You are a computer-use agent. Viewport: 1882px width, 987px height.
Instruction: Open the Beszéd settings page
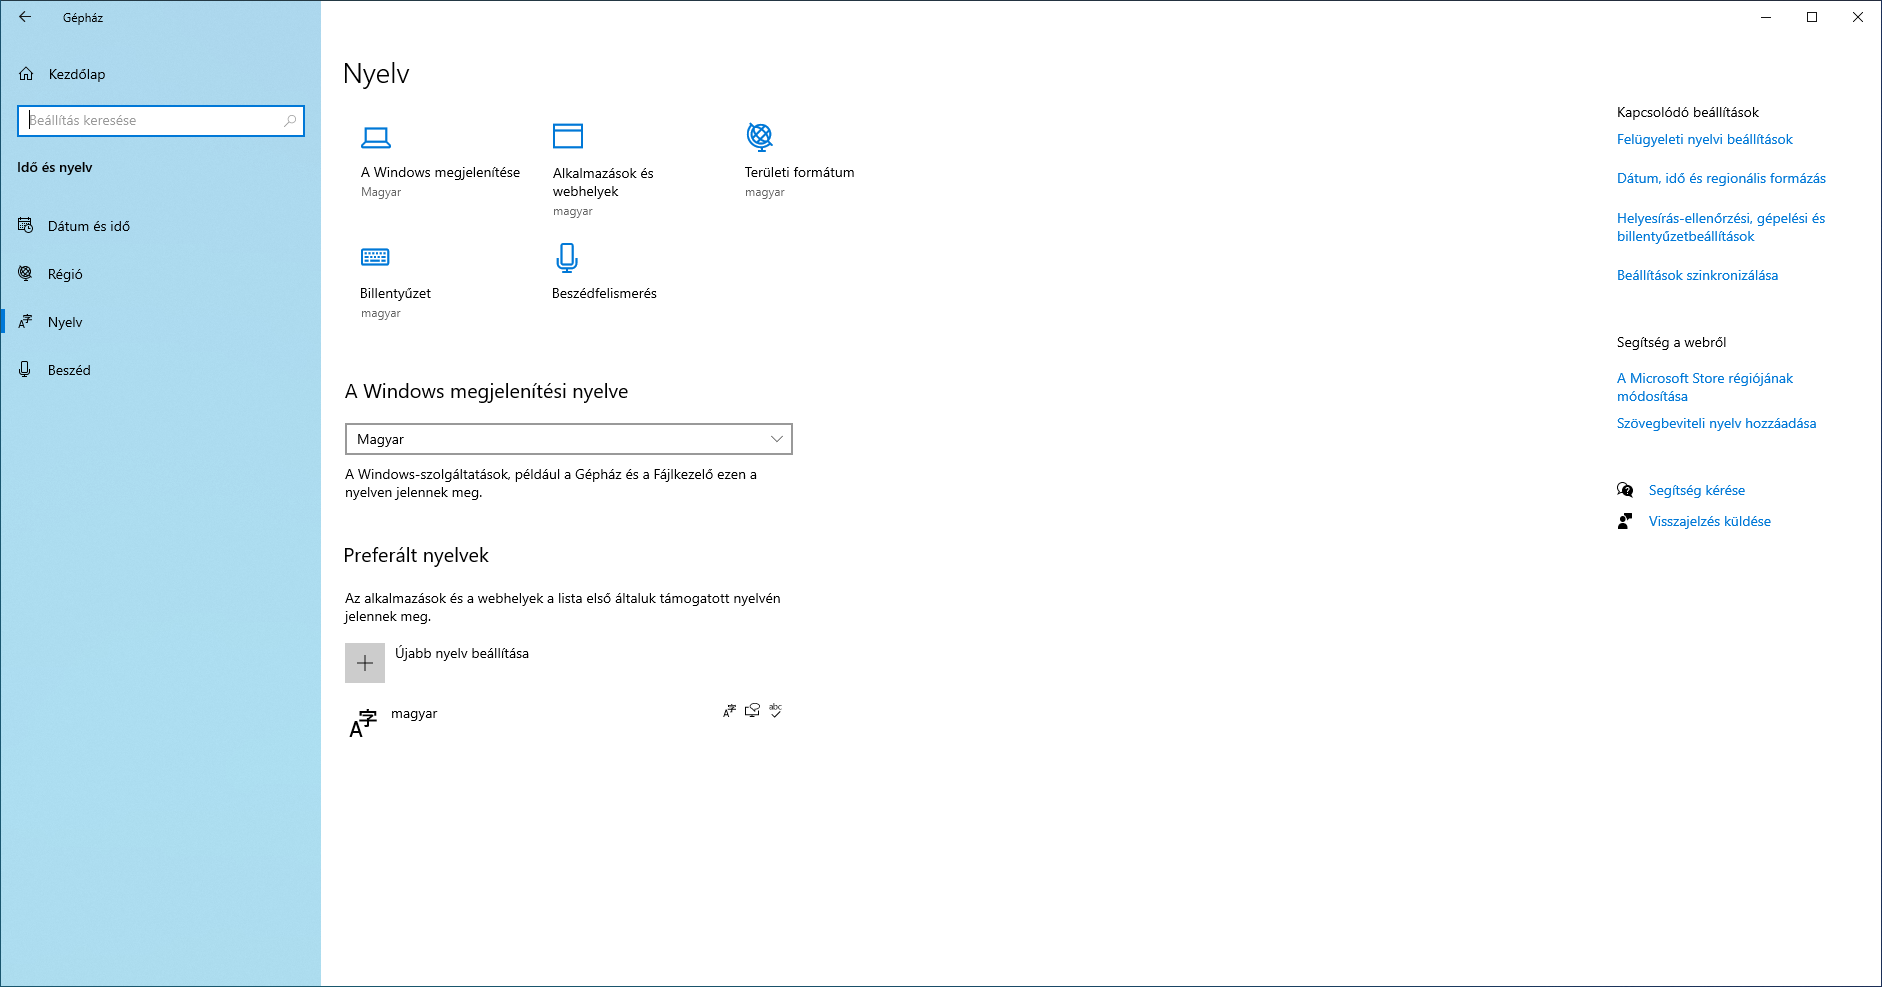[69, 370]
